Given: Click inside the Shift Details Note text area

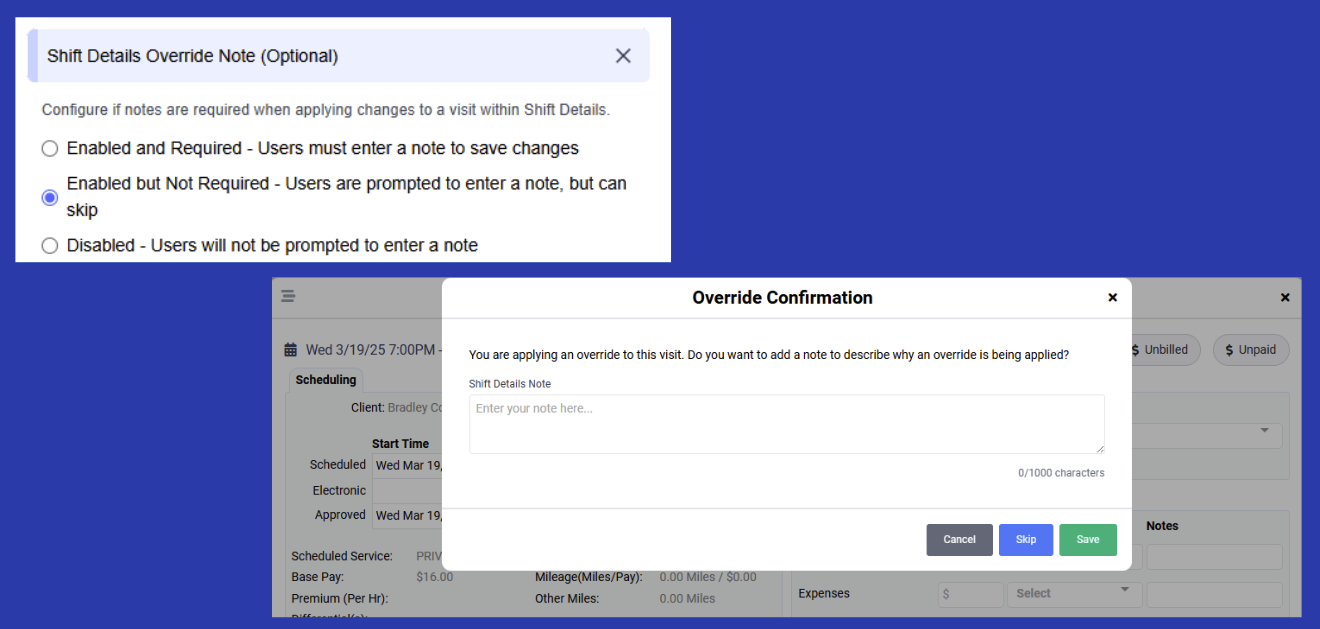Looking at the screenshot, I should [x=787, y=422].
